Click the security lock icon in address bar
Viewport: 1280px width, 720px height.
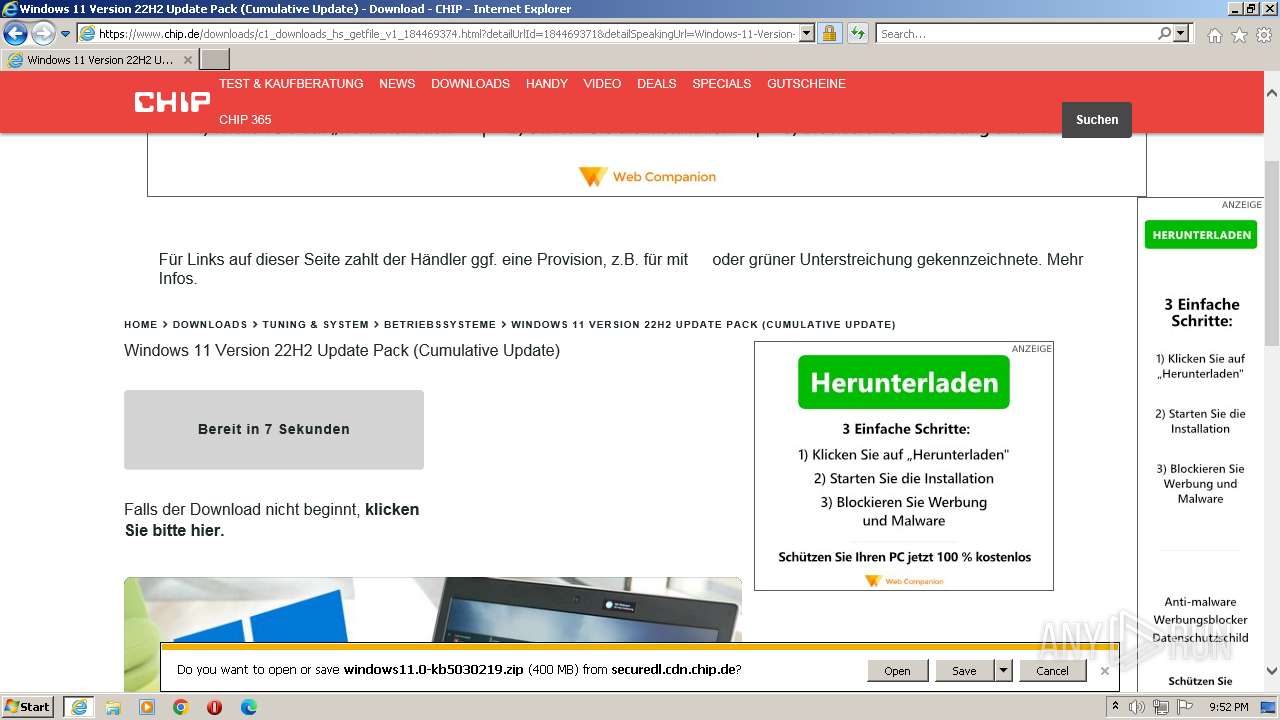829,33
